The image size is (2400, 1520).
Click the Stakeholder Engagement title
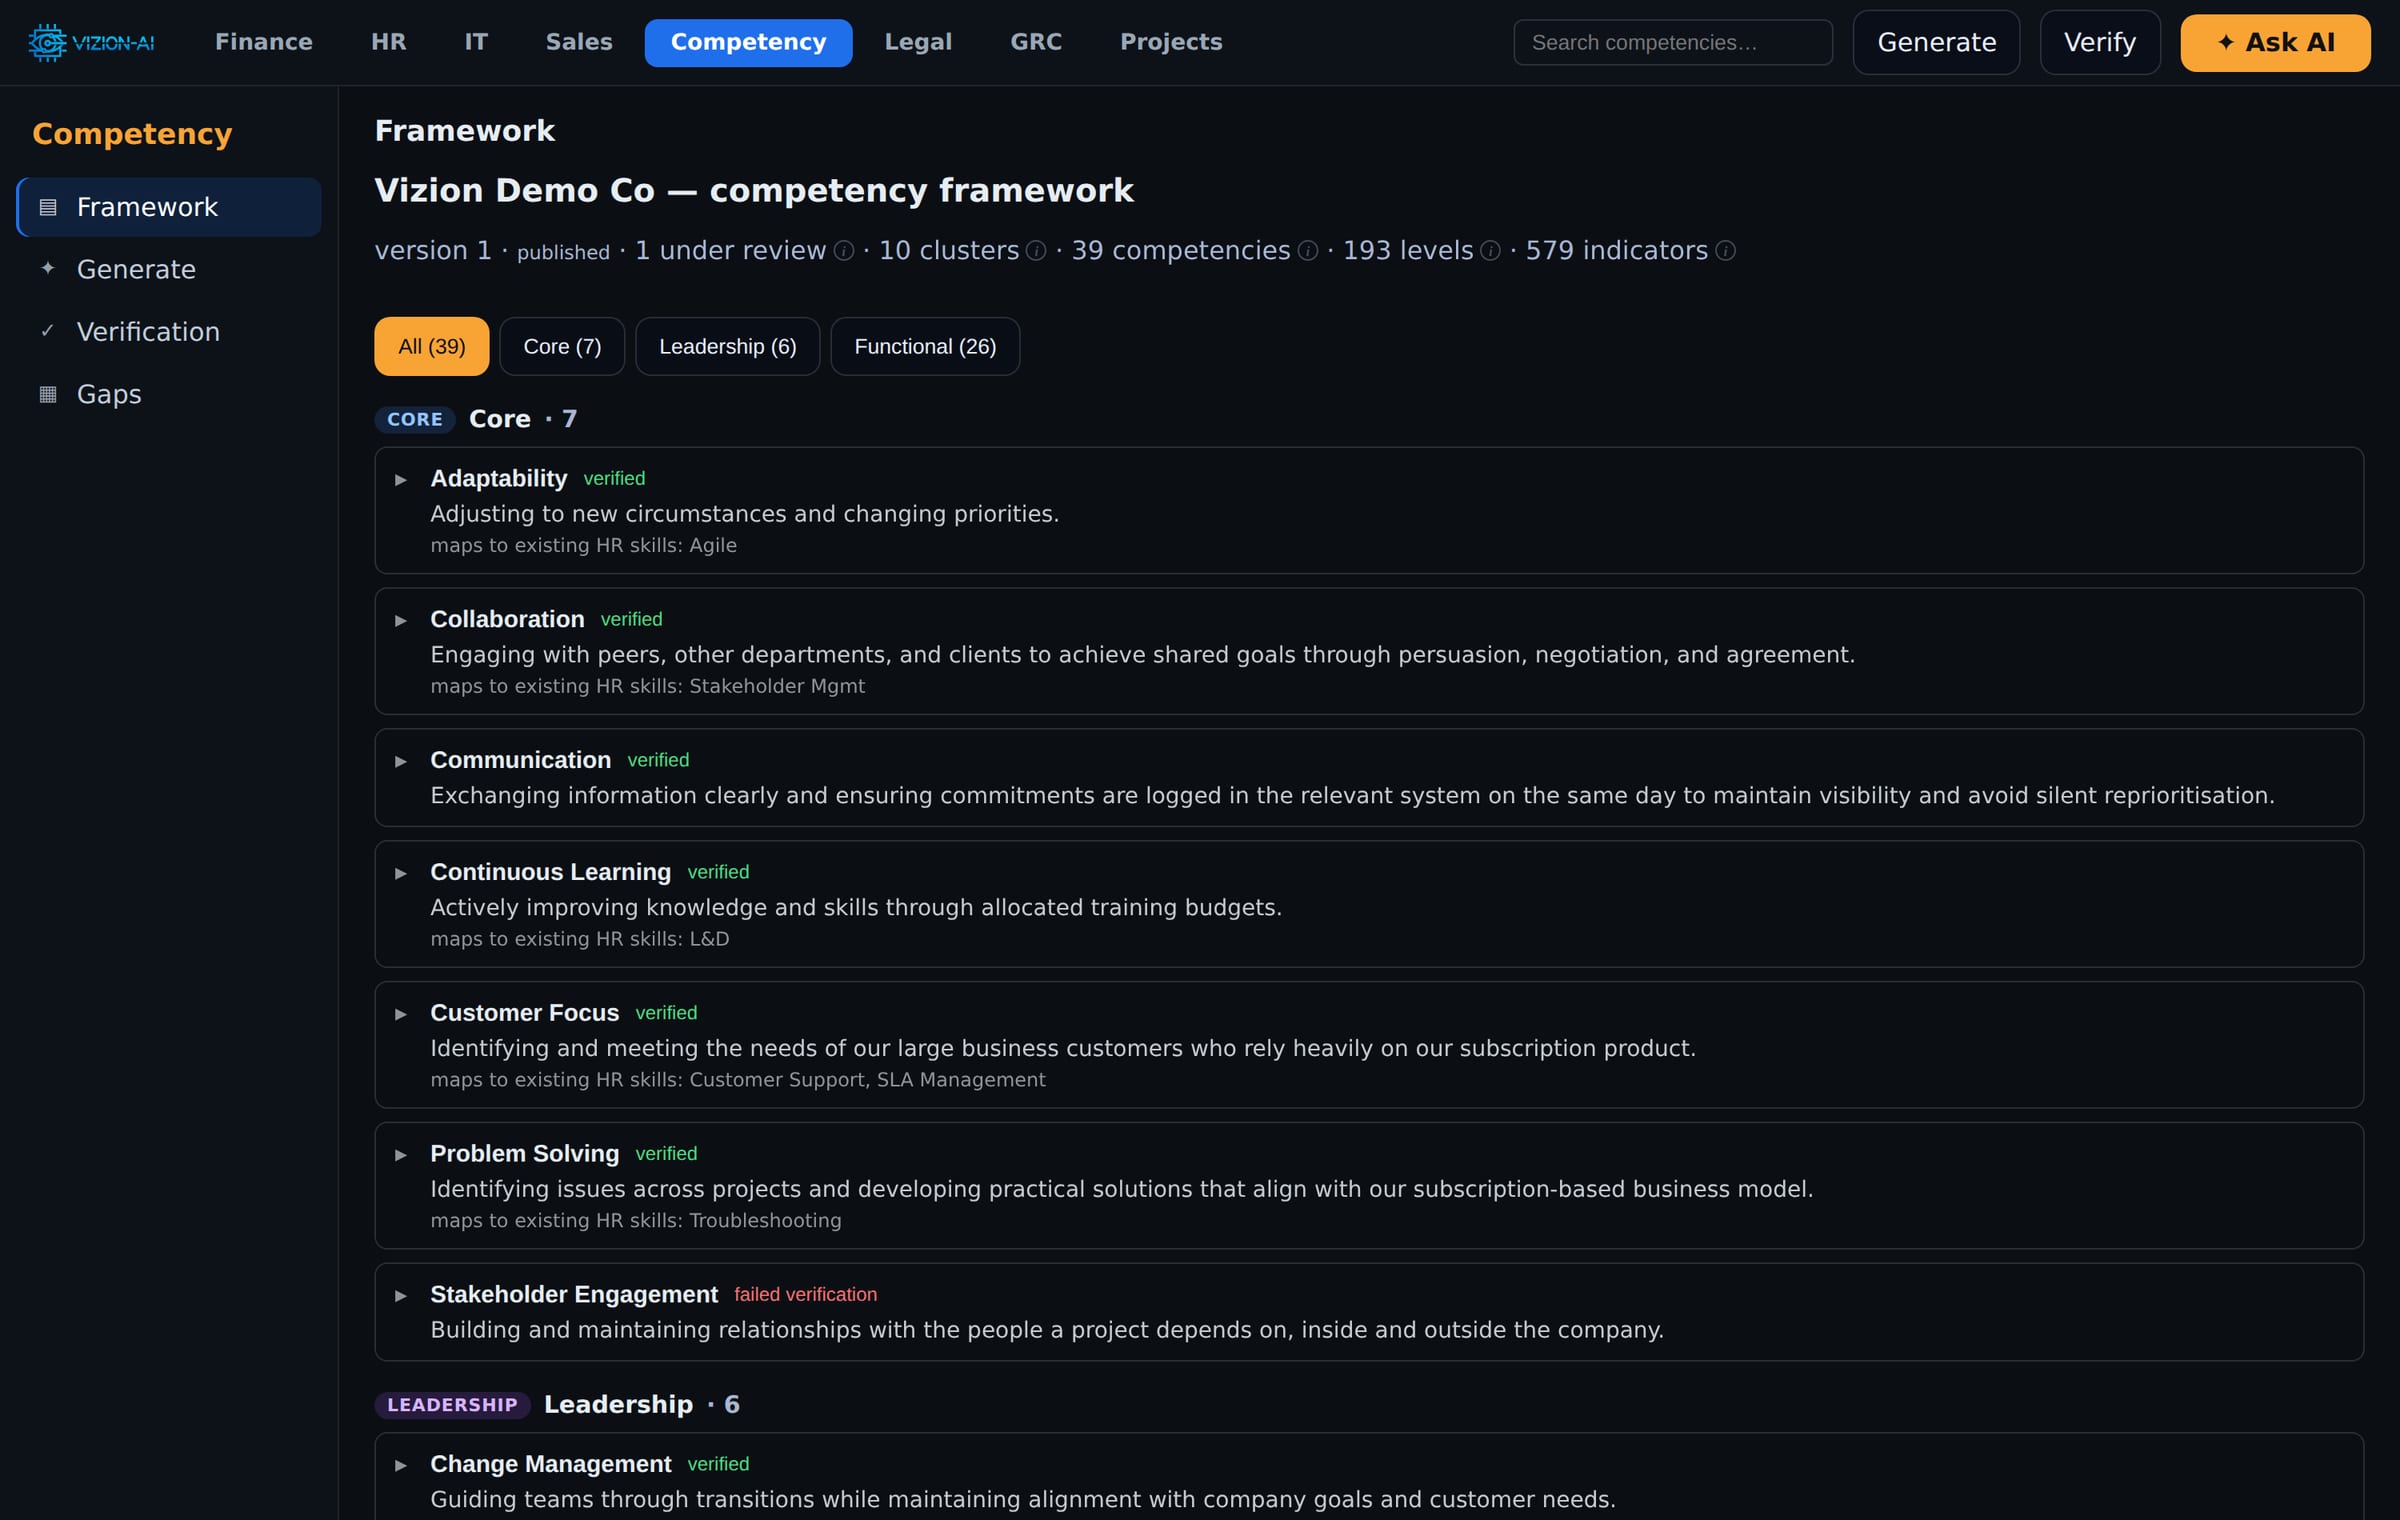574,1294
